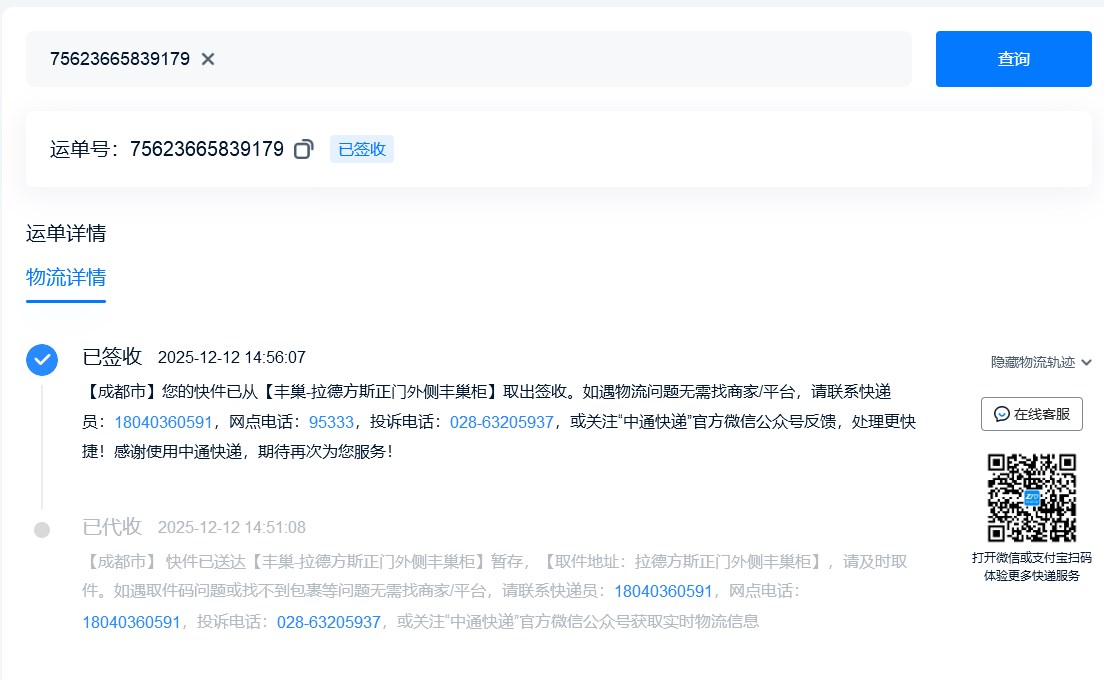Call courier 18040360591 in 已签收 entry
This screenshot has width=1104, height=680.
163,422
